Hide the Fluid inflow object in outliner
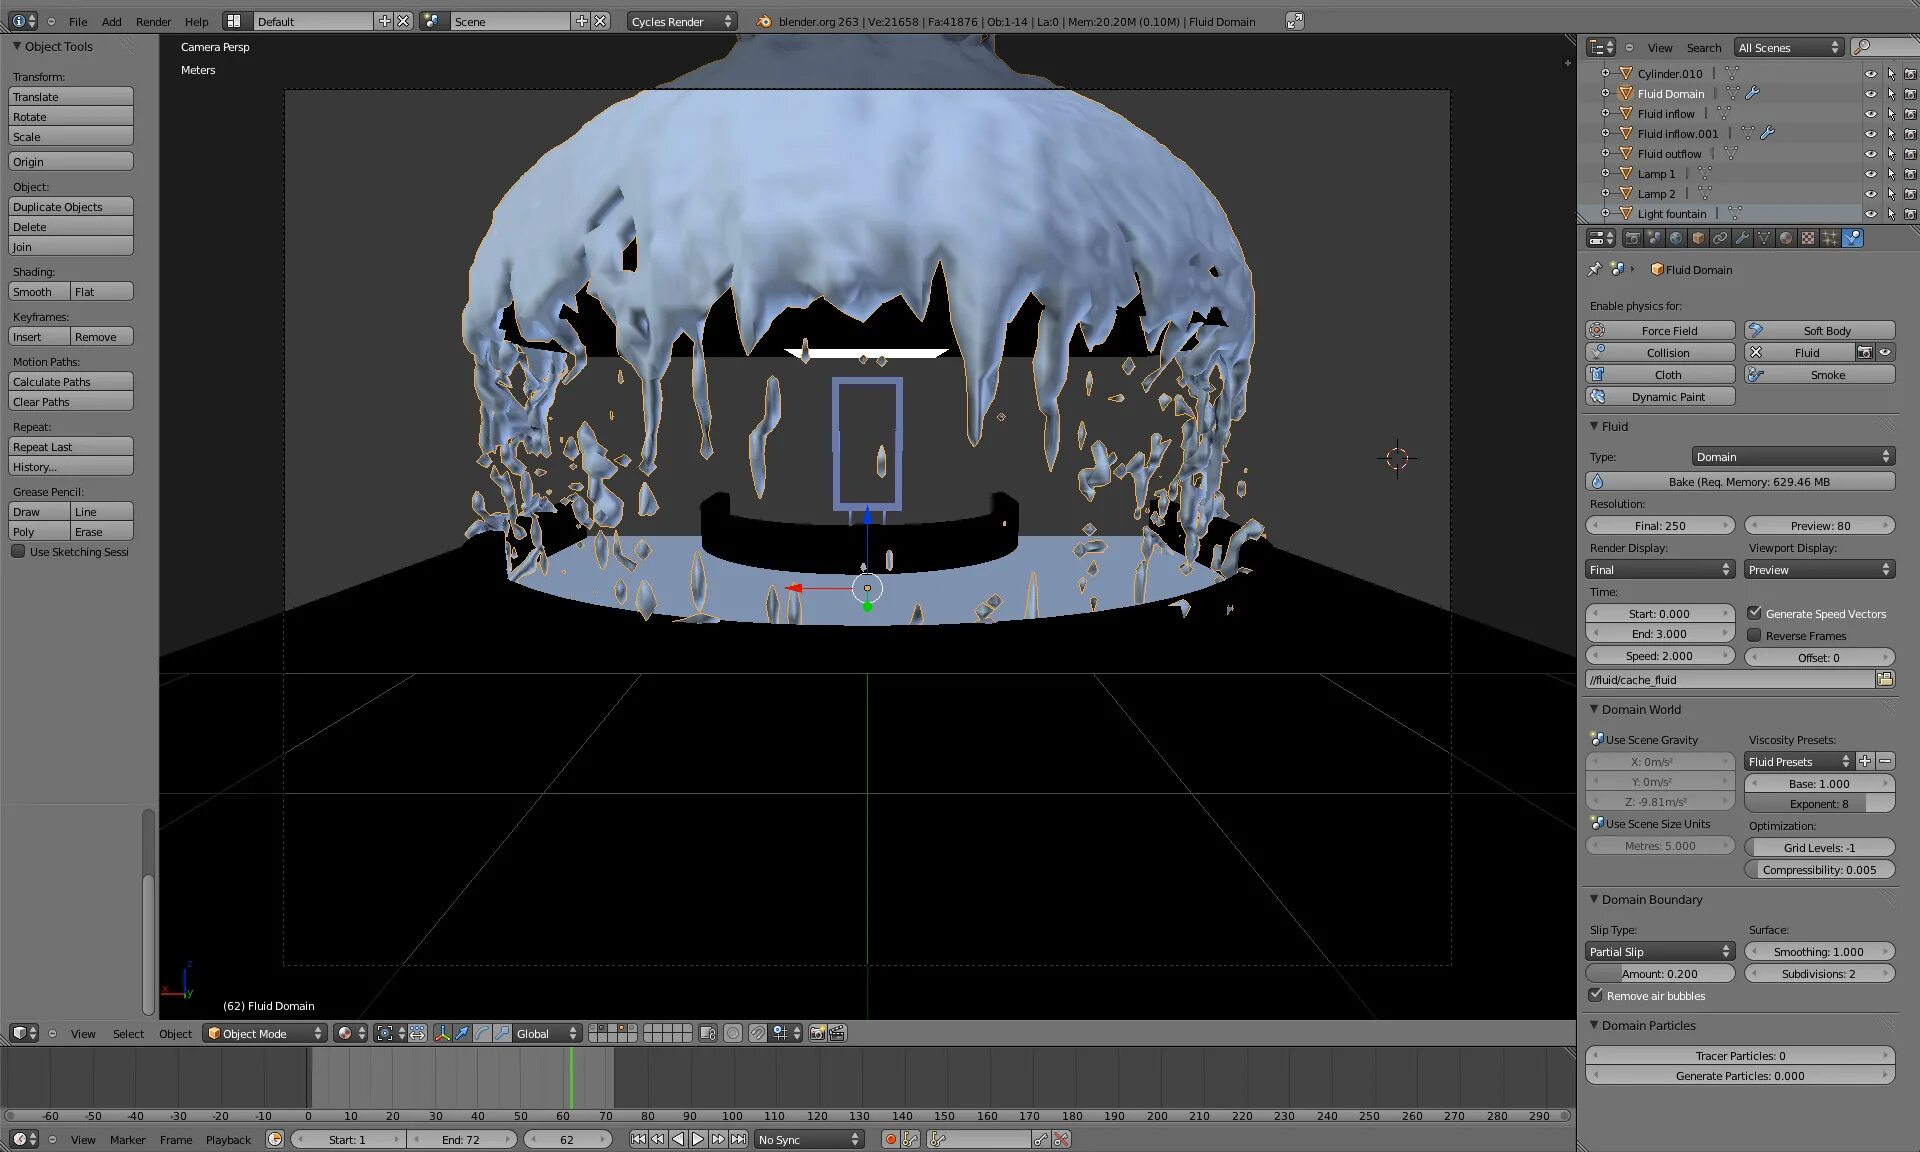This screenshot has width=1920, height=1152. [x=1870, y=114]
